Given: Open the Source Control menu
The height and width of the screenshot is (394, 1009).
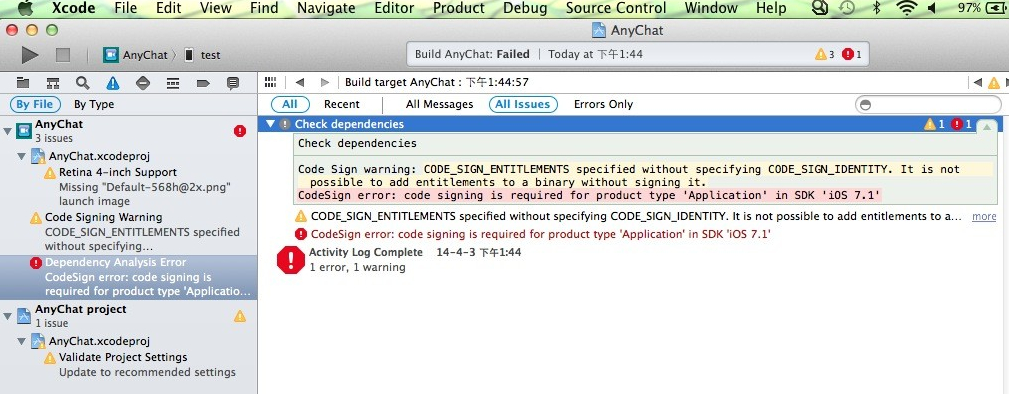Looking at the screenshot, I should coord(616,8).
